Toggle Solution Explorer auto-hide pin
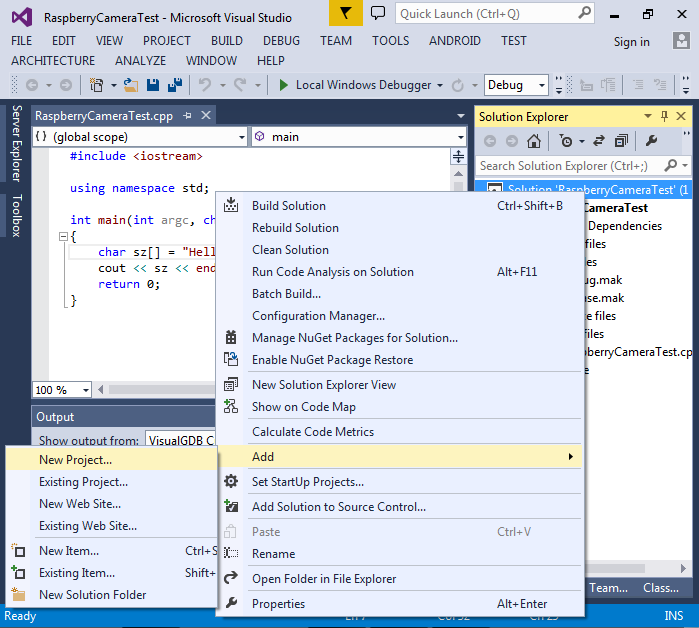The image size is (699, 628). pyautogui.click(x=664, y=116)
